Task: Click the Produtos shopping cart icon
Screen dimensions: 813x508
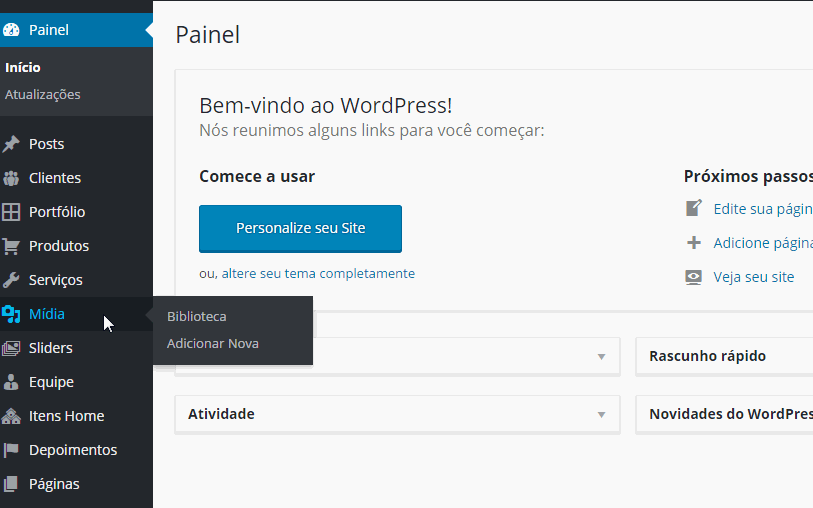Action: (12, 246)
